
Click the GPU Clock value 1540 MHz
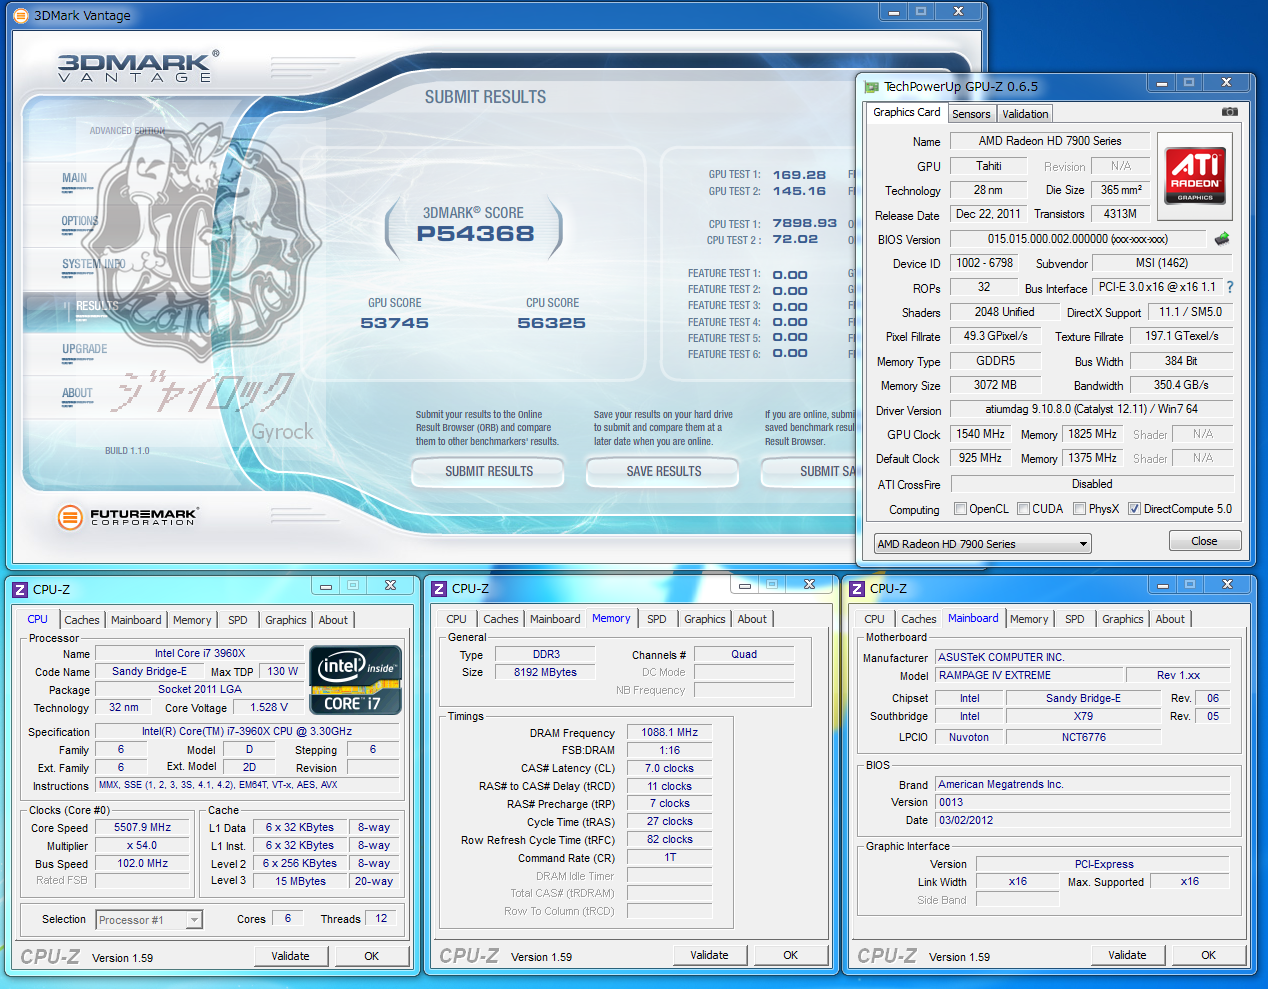pyautogui.click(x=981, y=434)
